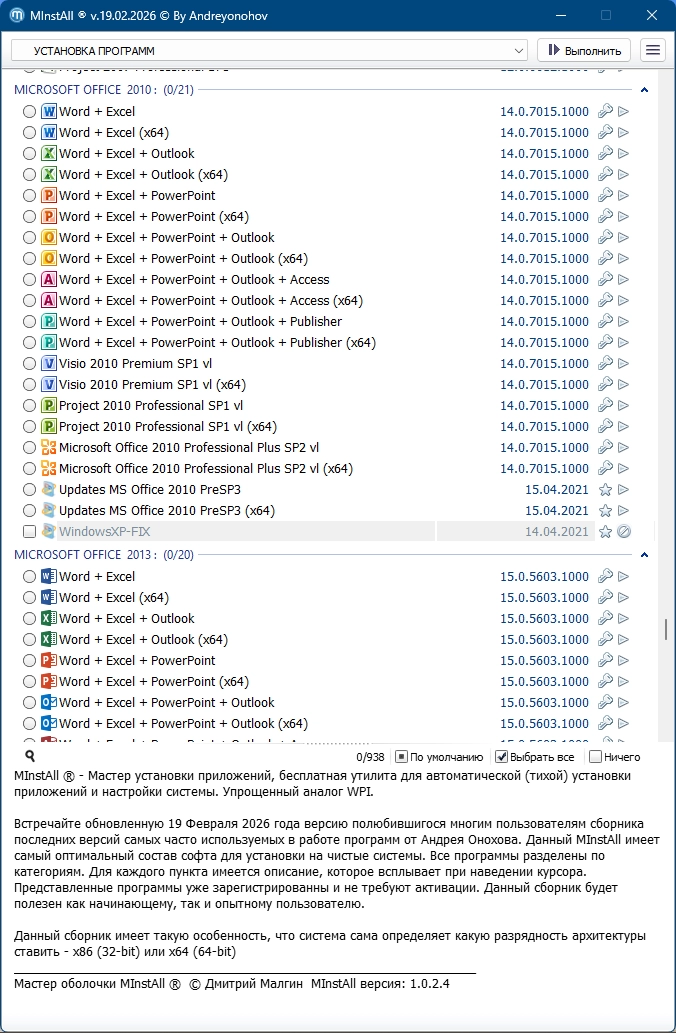Click the Publisher icon of Office 2010 Publisher row
The width and height of the screenshot is (676, 1033).
[49, 321]
